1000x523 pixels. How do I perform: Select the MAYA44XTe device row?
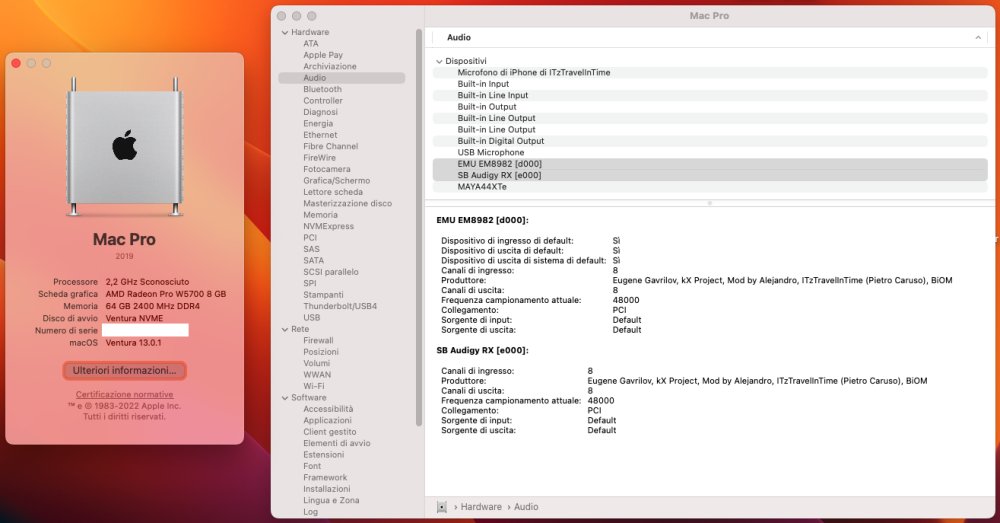pyautogui.click(x=710, y=187)
